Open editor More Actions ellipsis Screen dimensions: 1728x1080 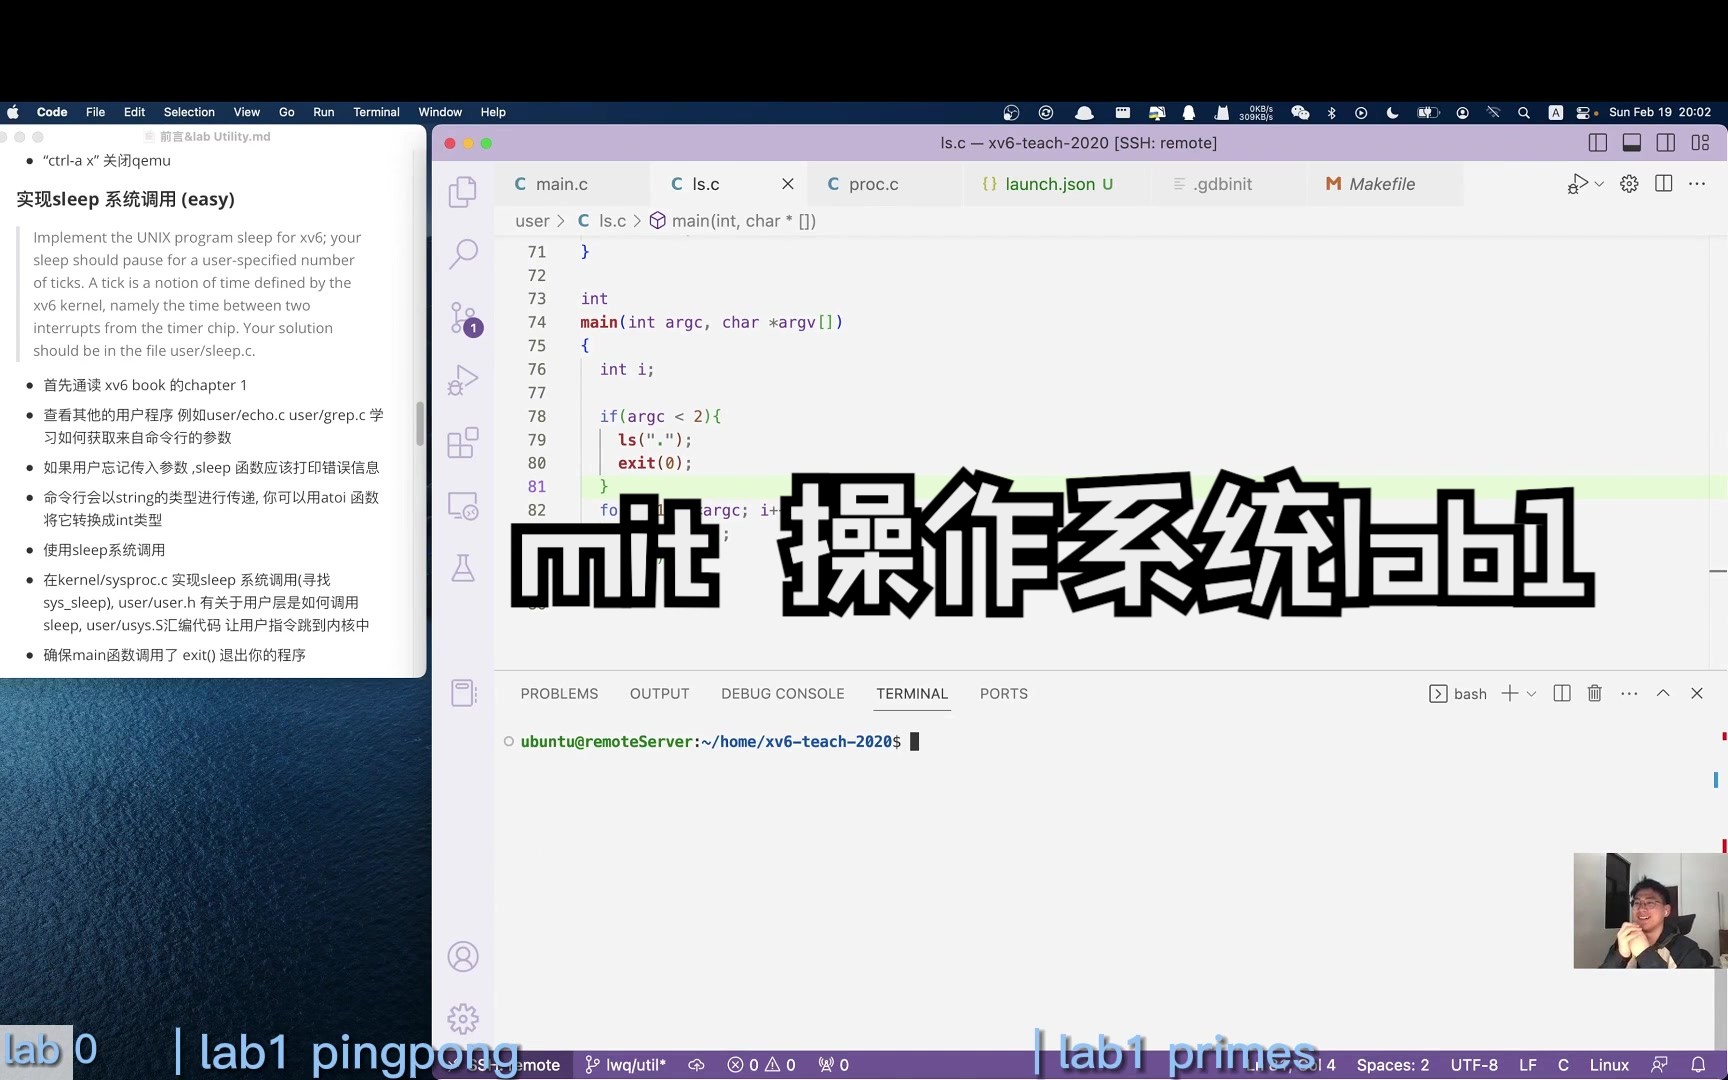[x=1697, y=184]
